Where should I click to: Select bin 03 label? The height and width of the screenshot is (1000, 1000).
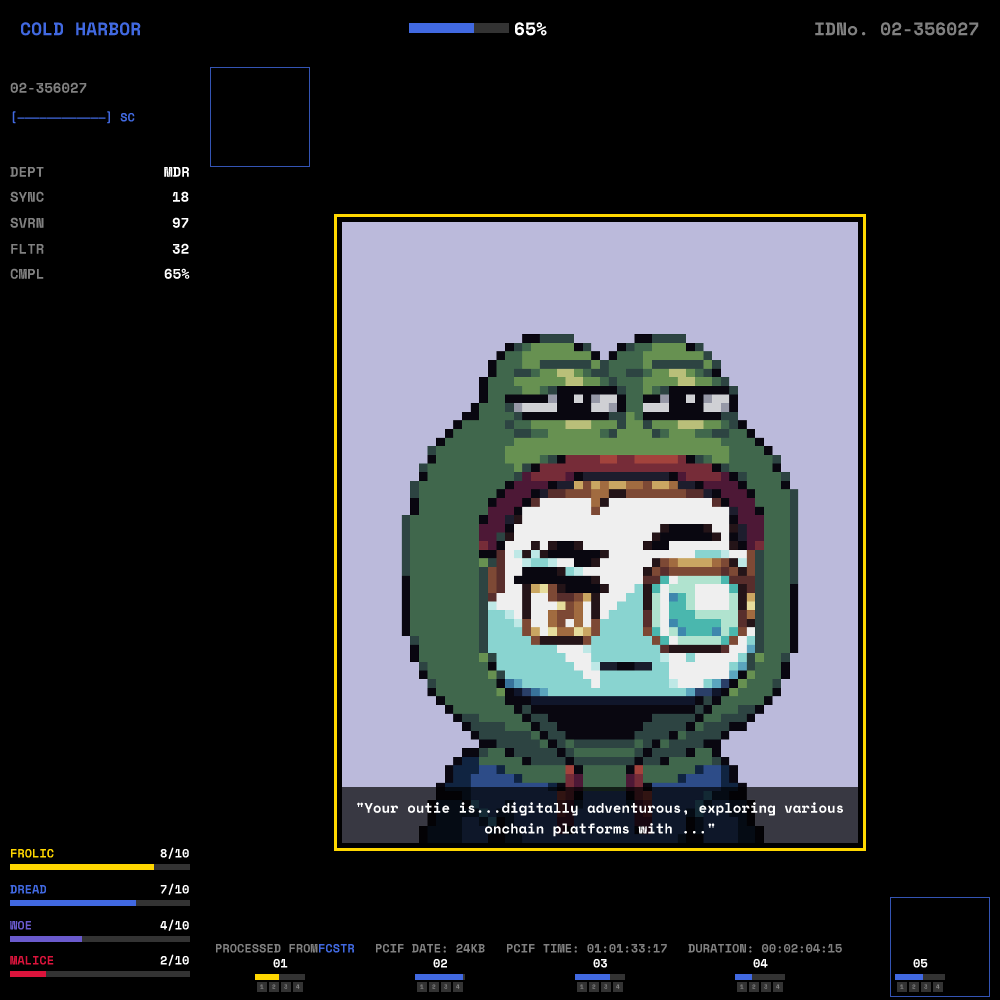pyautogui.click(x=600, y=964)
